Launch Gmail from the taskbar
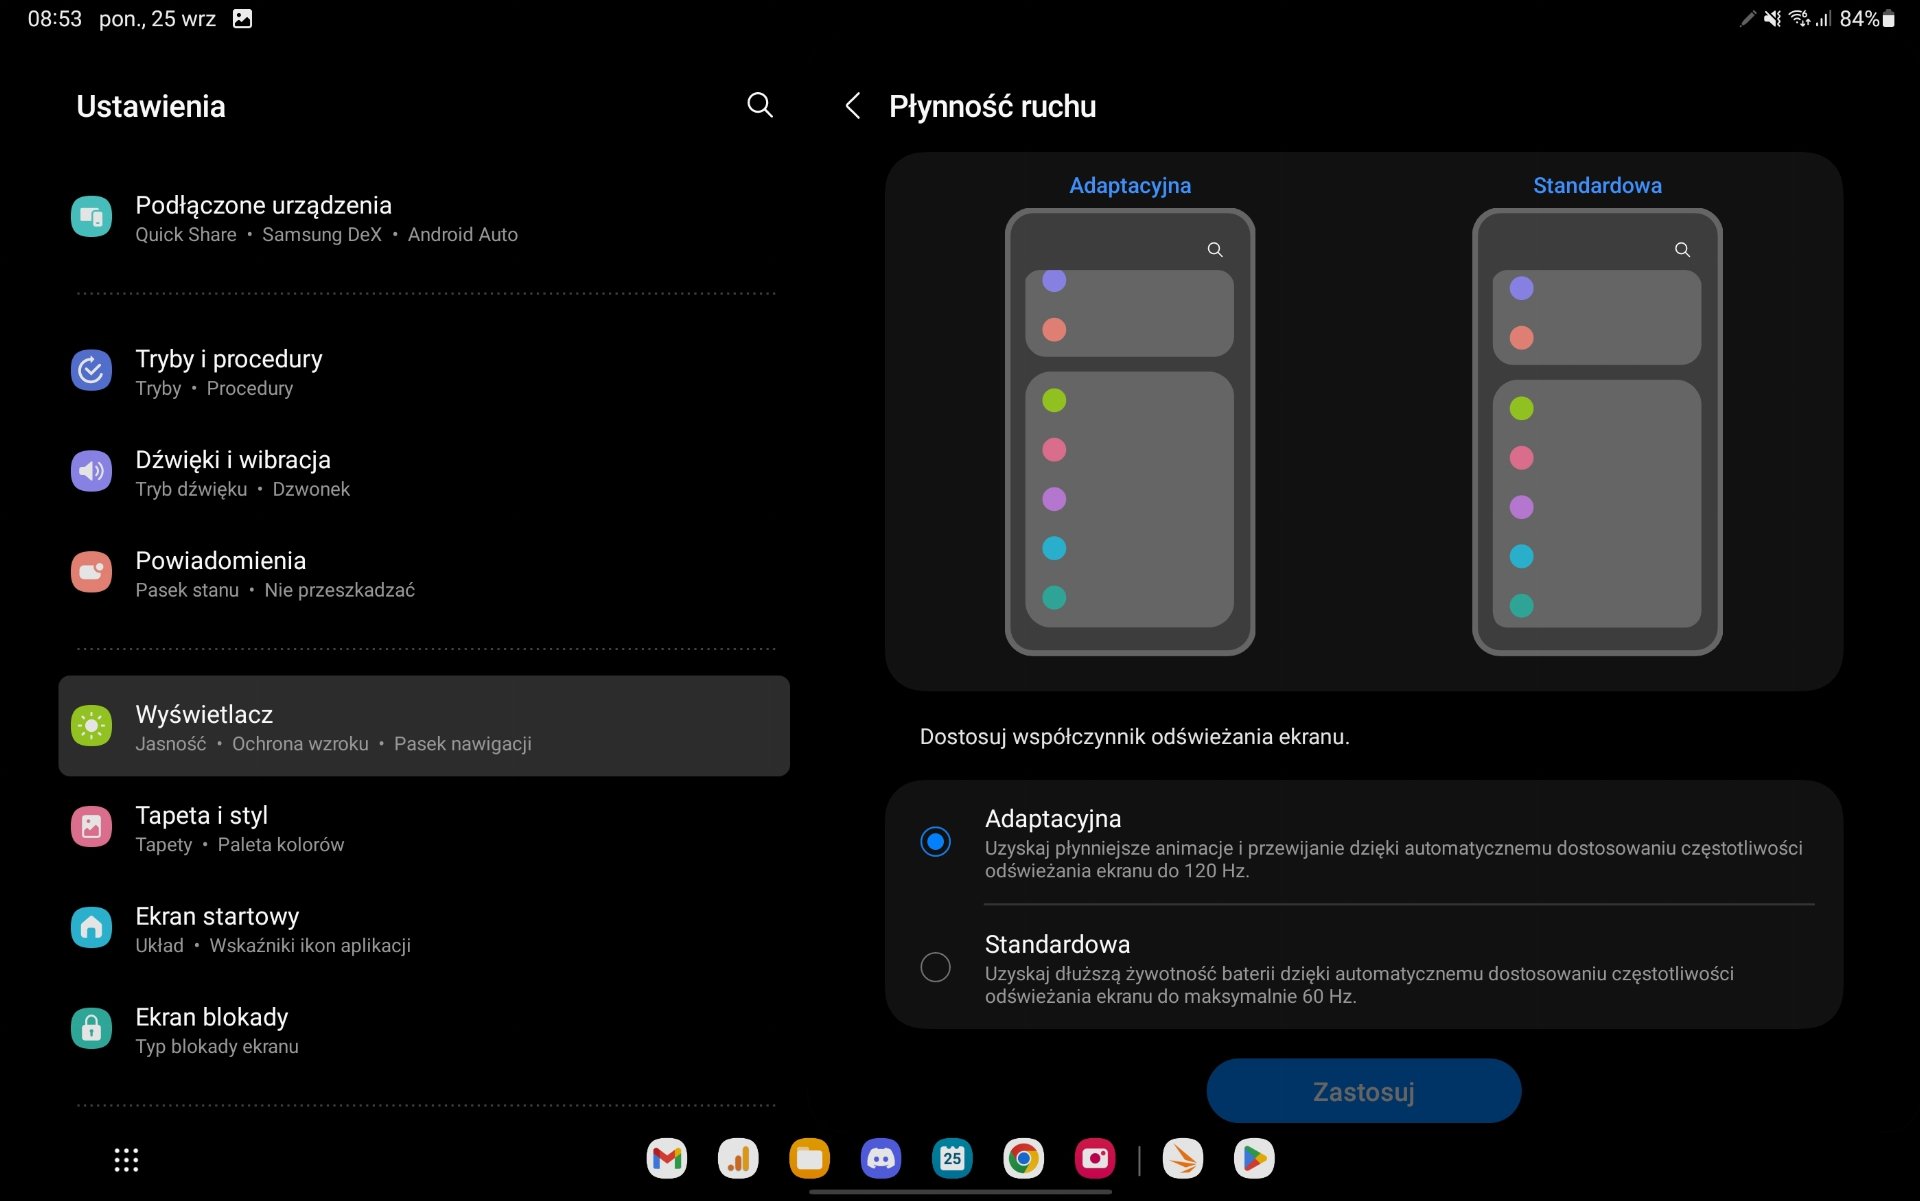1920x1201 pixels. click(667, 1159)
